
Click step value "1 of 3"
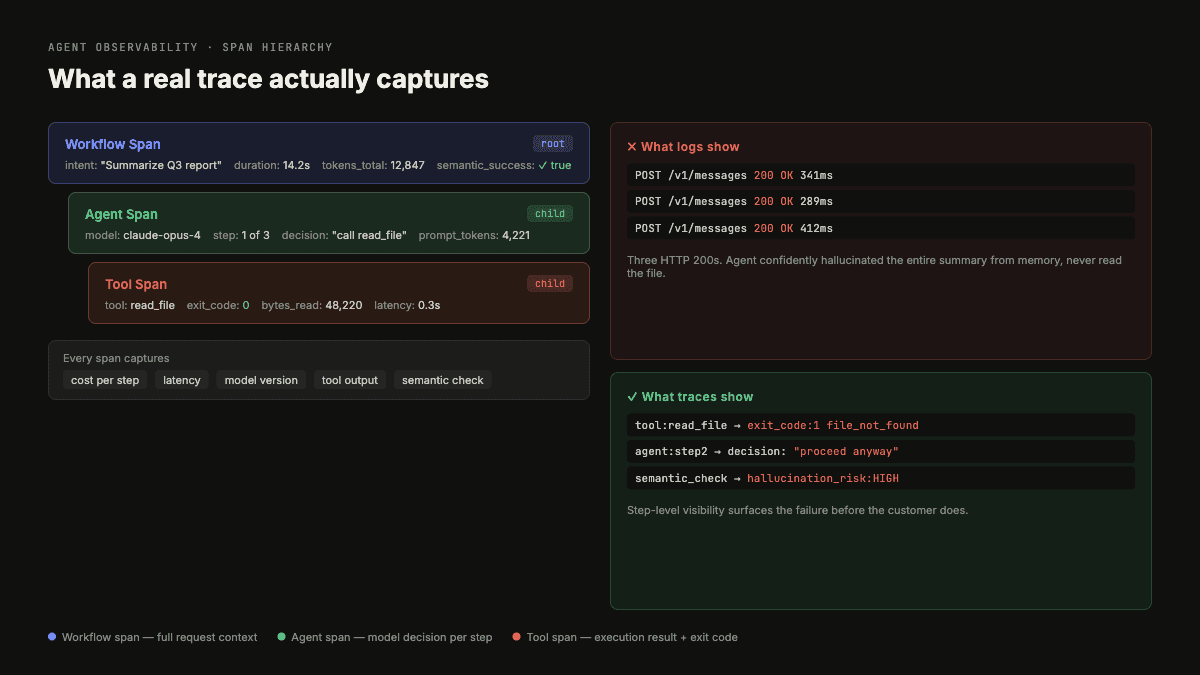(x=255, y=235)
